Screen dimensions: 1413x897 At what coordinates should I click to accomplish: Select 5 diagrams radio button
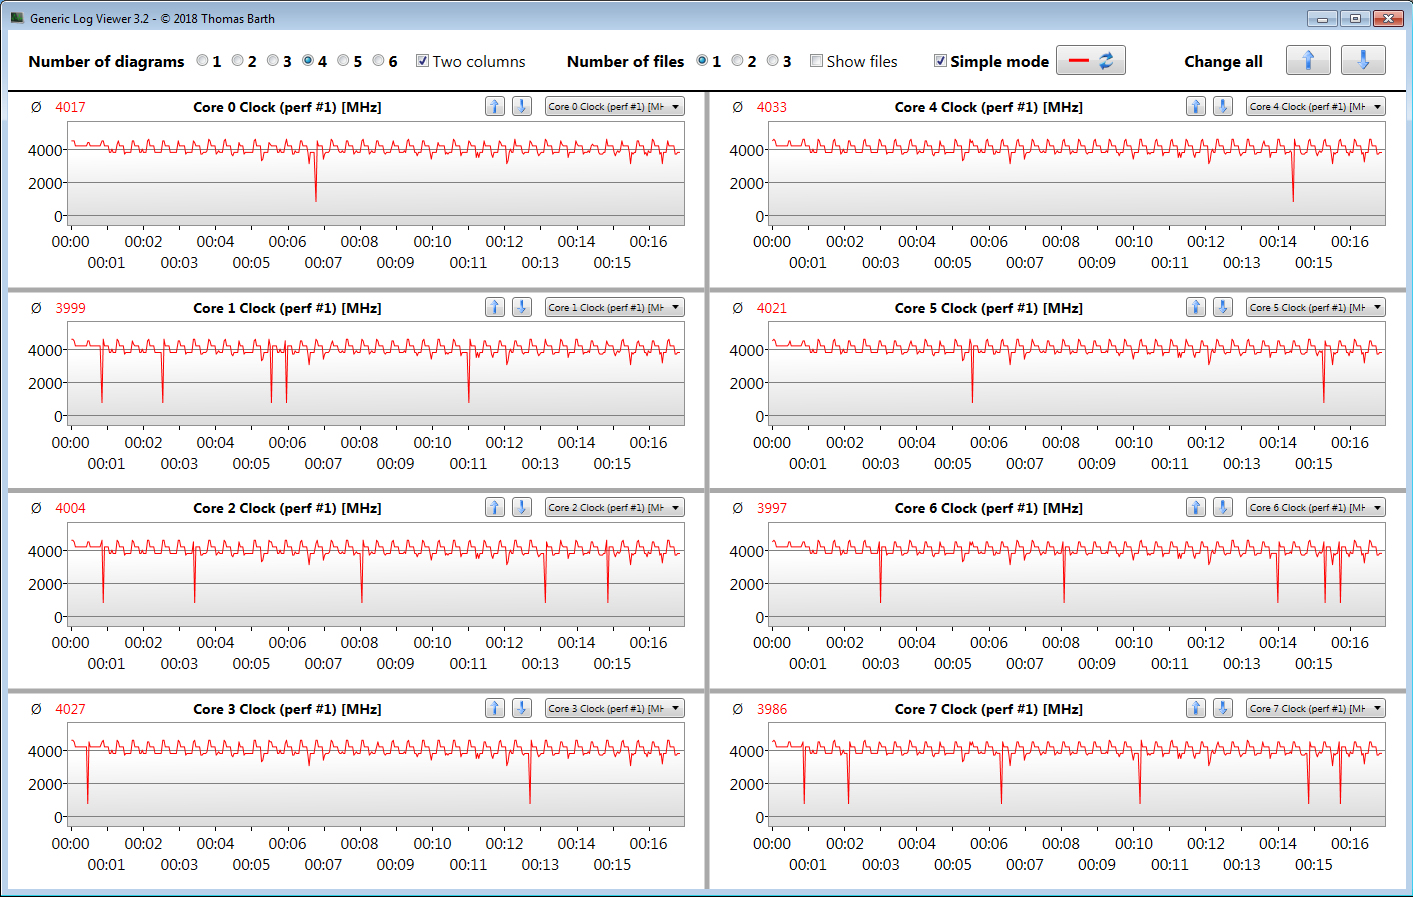(343, 61)
